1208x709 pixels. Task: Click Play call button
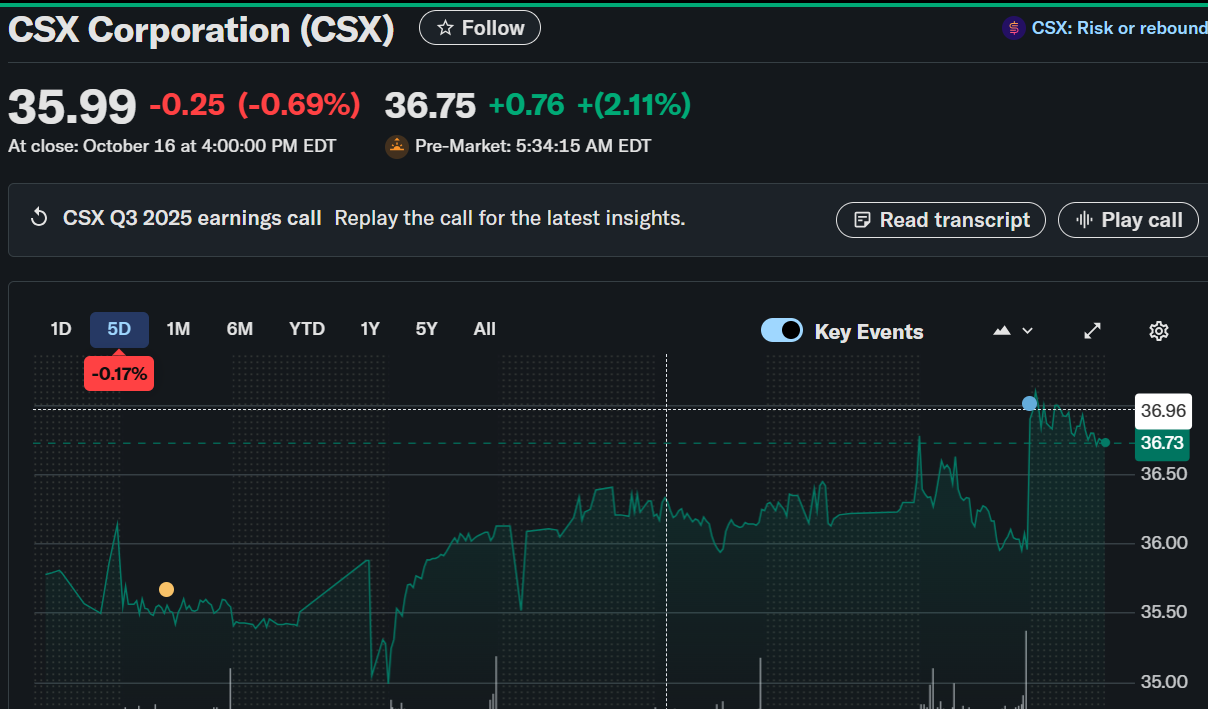point(1128,220)
